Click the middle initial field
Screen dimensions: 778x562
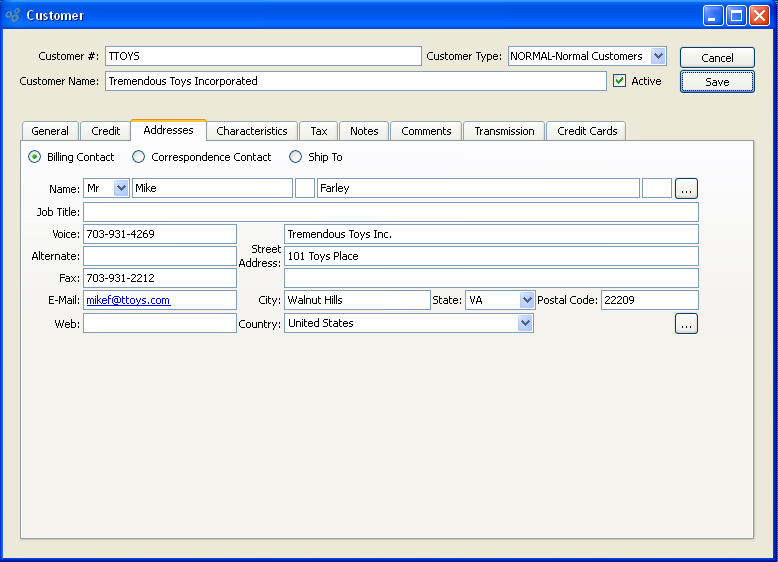tap(305, 188)
